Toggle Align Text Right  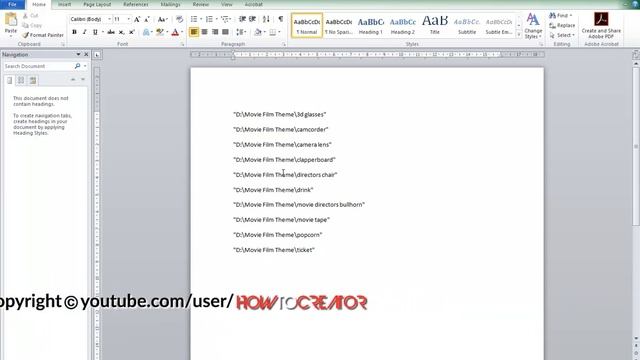pyautogui.click(x=215, y=32)
